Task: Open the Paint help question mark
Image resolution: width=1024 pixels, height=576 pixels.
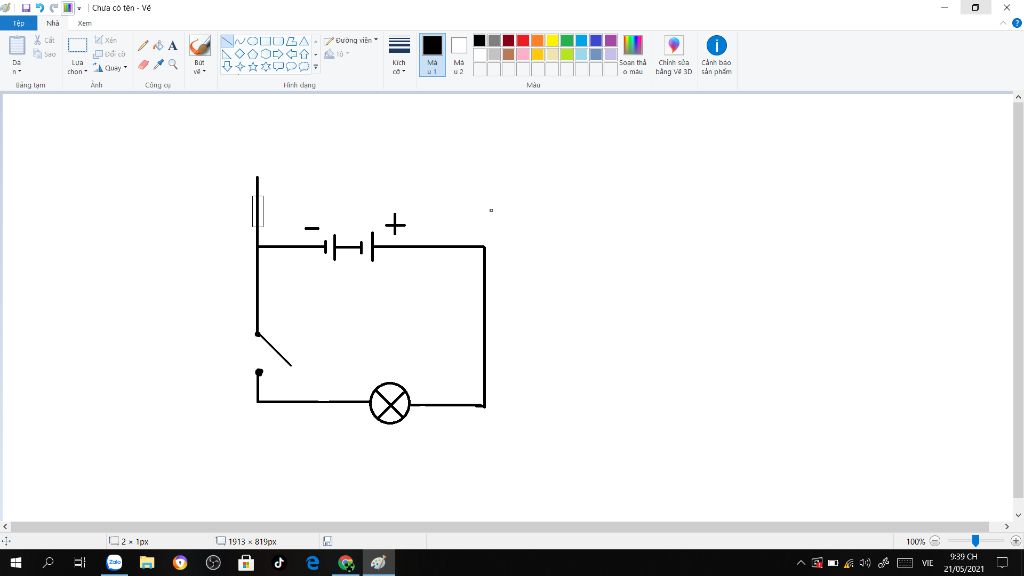Action: pos(1016,23)
